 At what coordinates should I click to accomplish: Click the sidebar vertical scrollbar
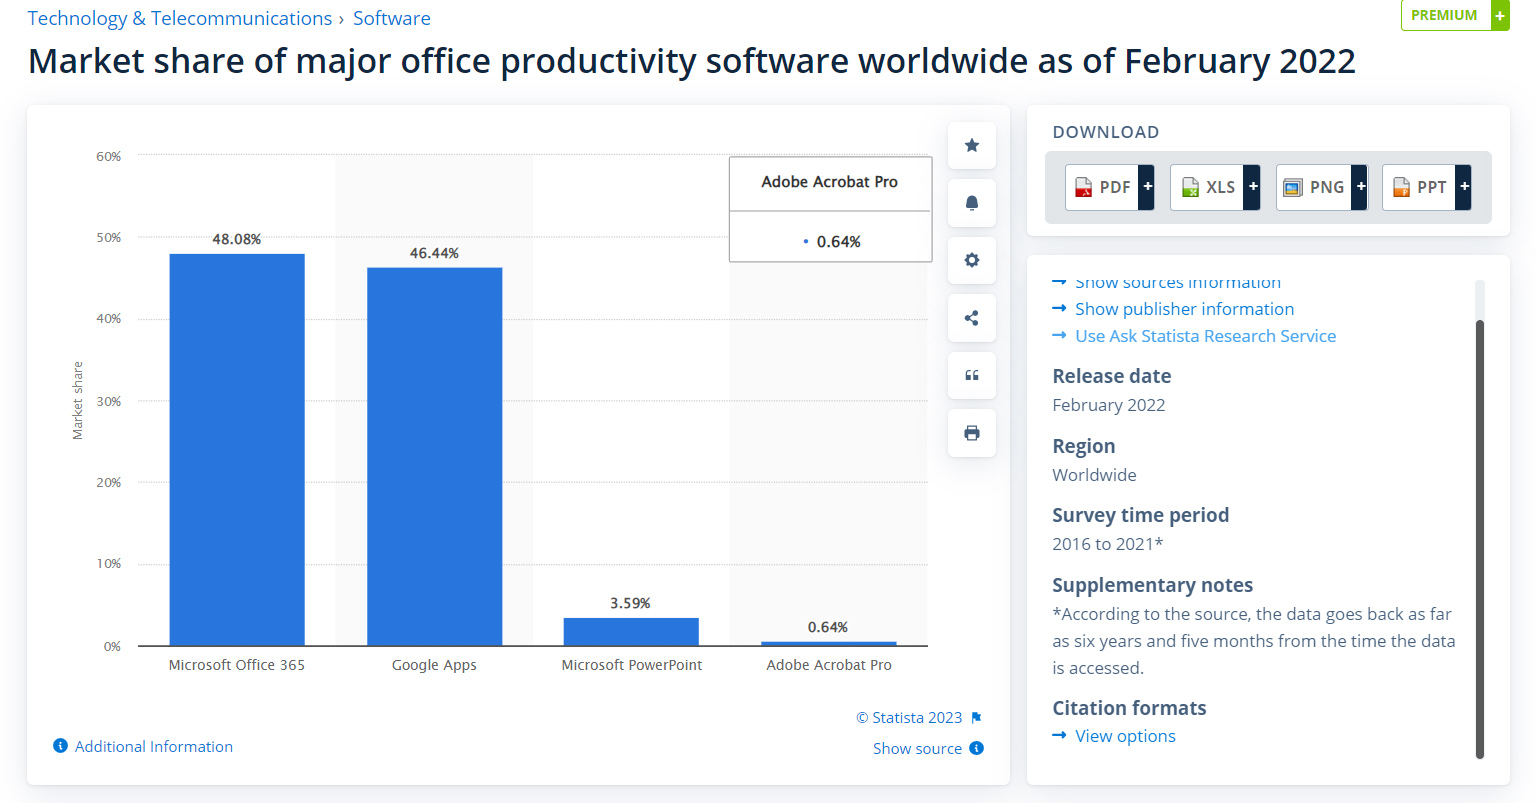[x=1480, y=538]
